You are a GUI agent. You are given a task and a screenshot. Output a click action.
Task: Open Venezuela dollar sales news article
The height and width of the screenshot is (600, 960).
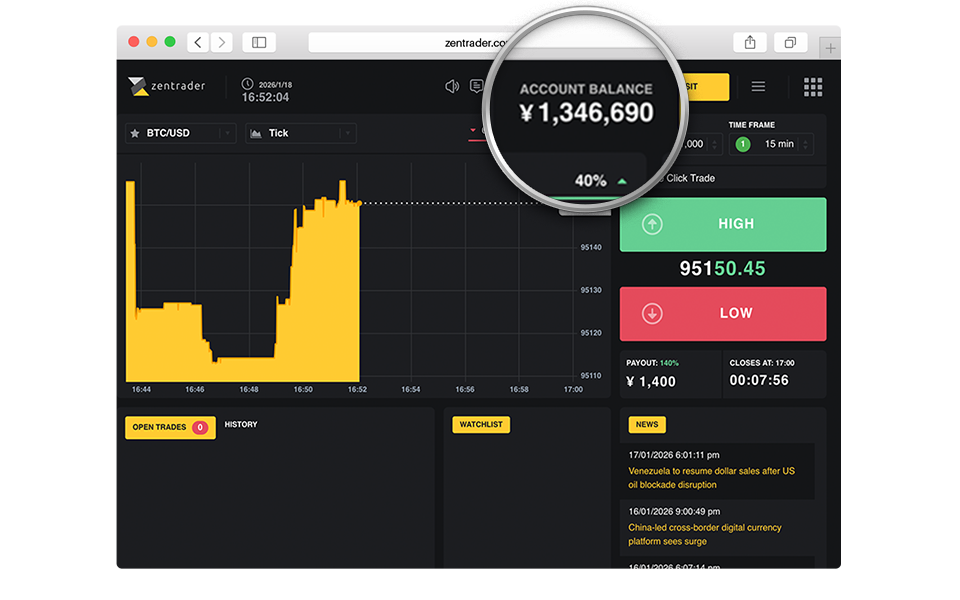coord(711,477)
